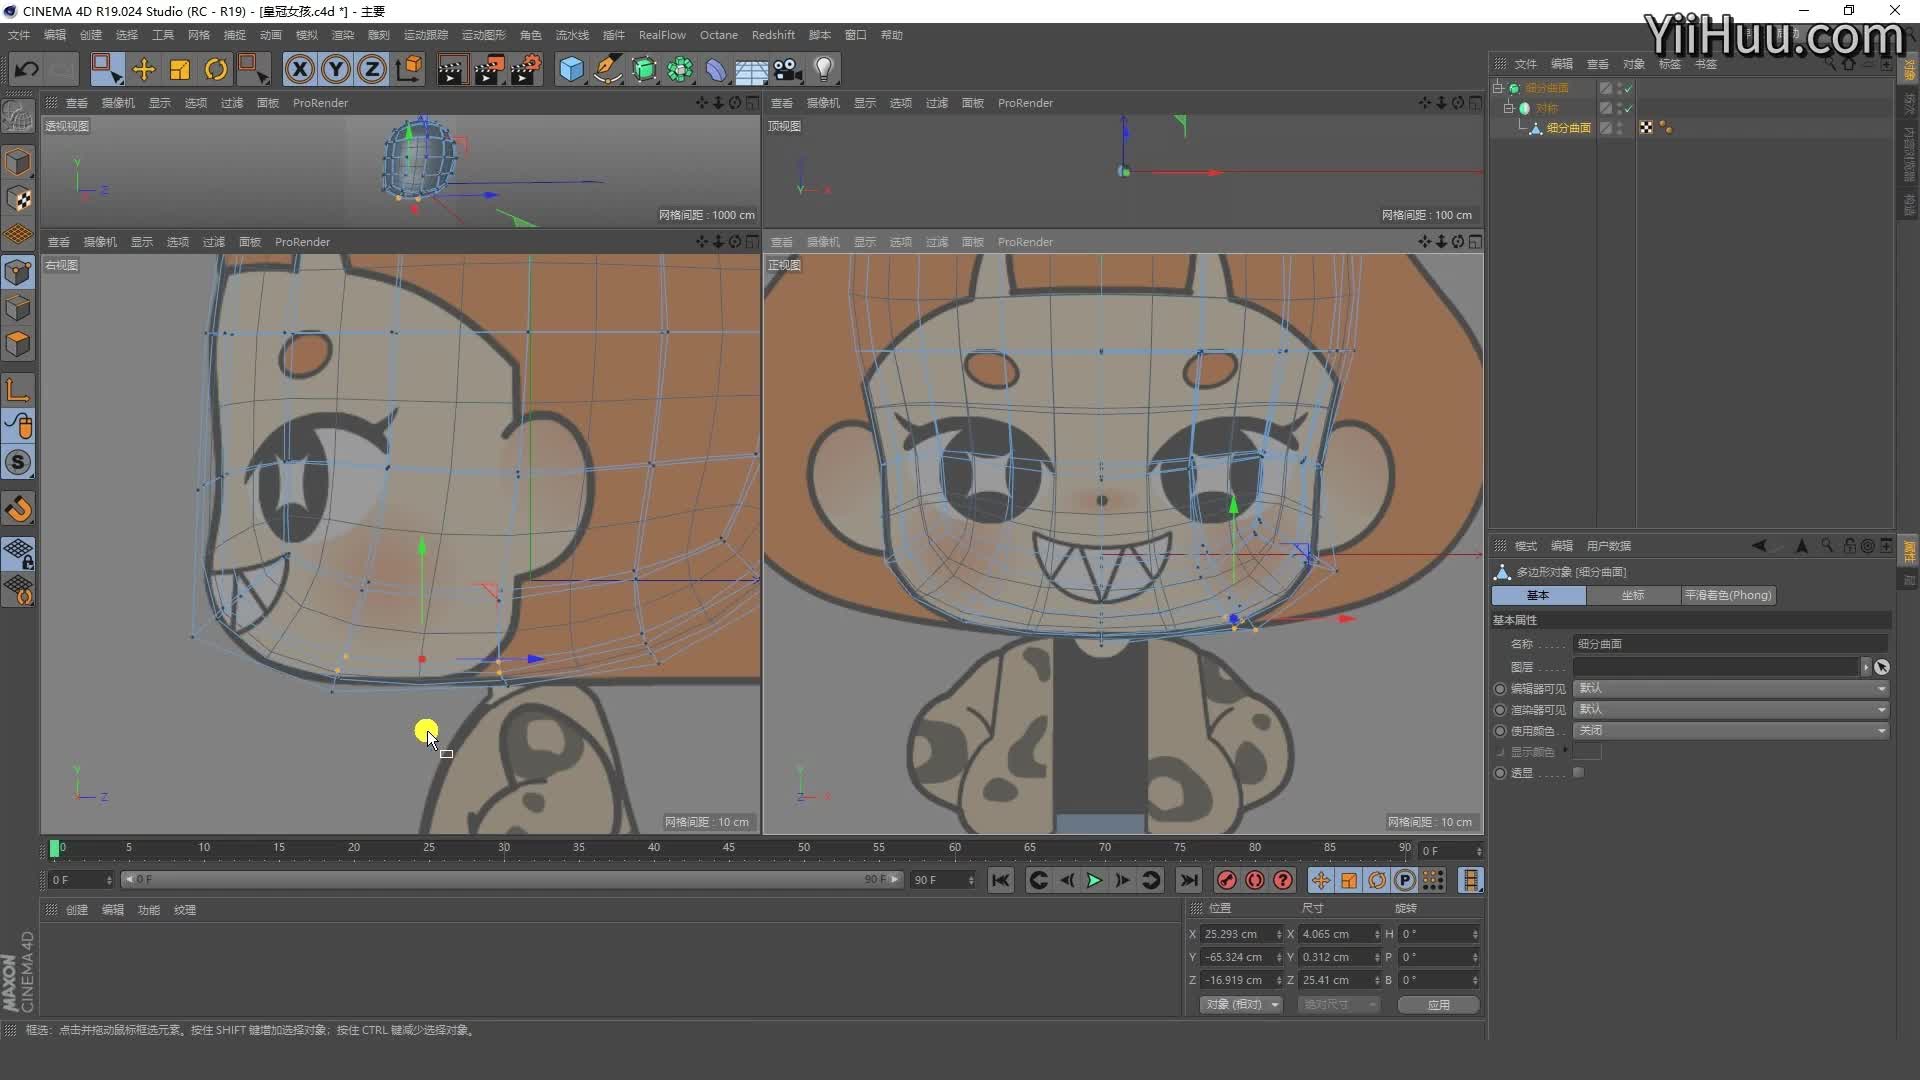The height and width of the screenshot is (1080, 1920).
Task: Toggle Z axis lock
Action: 372,69
